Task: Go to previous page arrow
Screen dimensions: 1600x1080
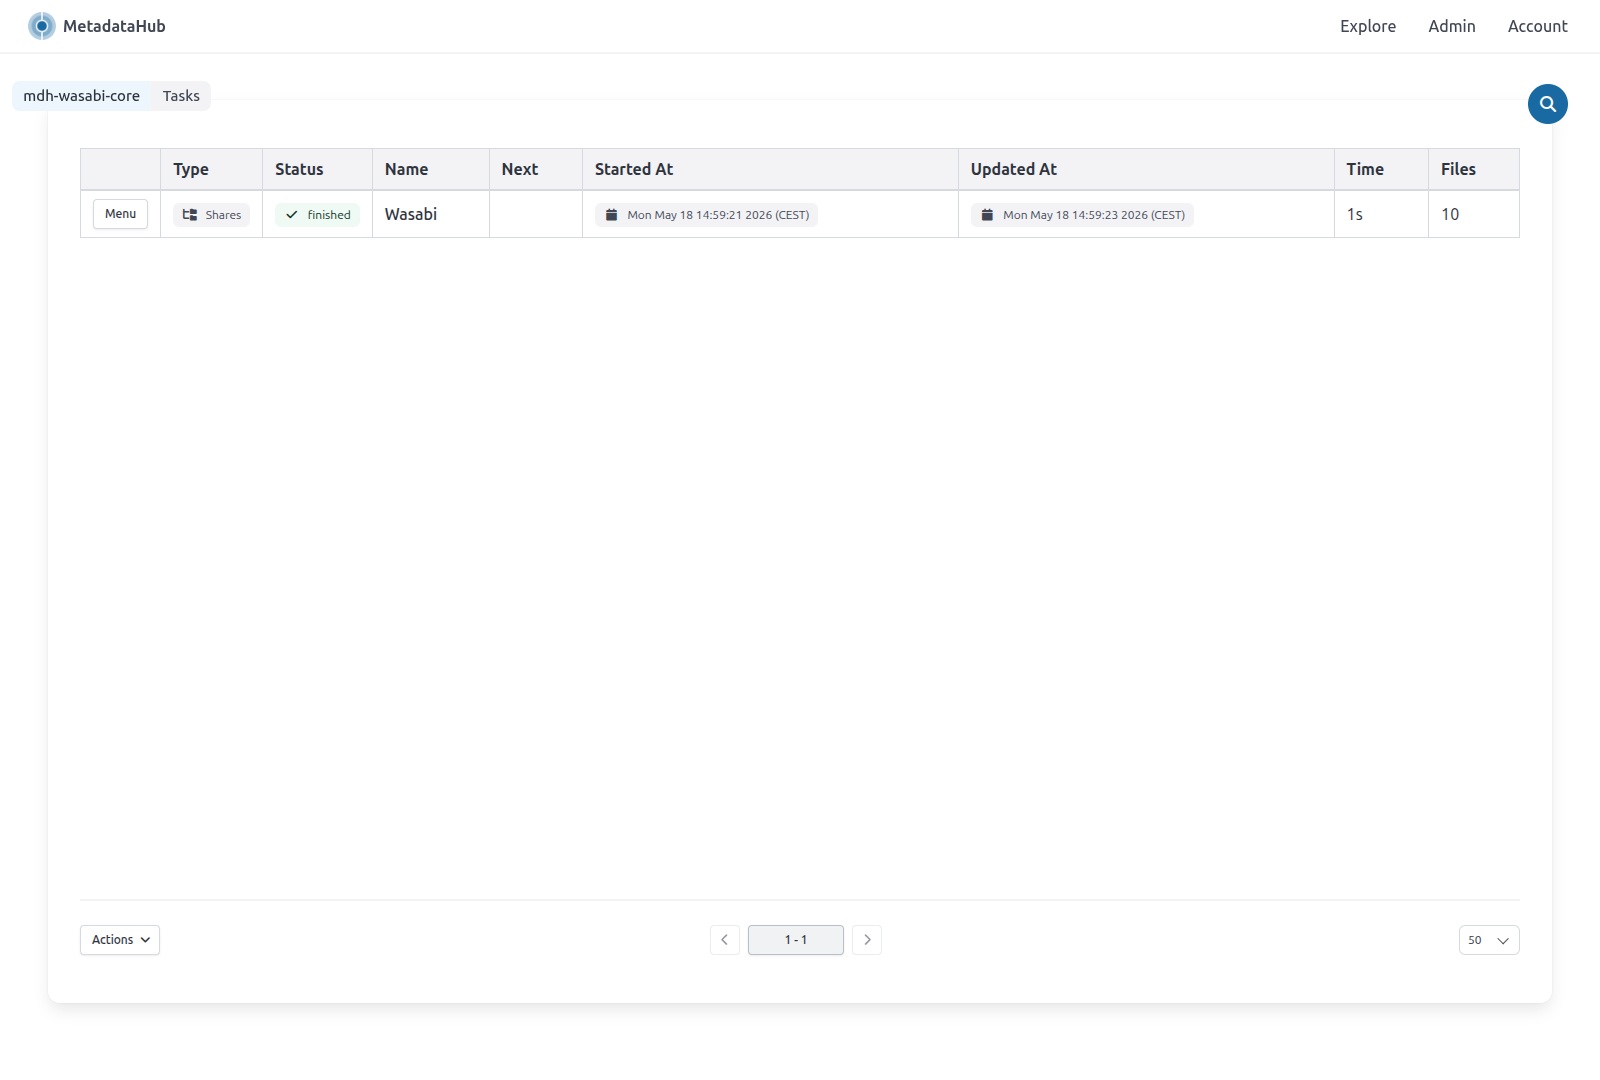Action: [x=725, y=940]
